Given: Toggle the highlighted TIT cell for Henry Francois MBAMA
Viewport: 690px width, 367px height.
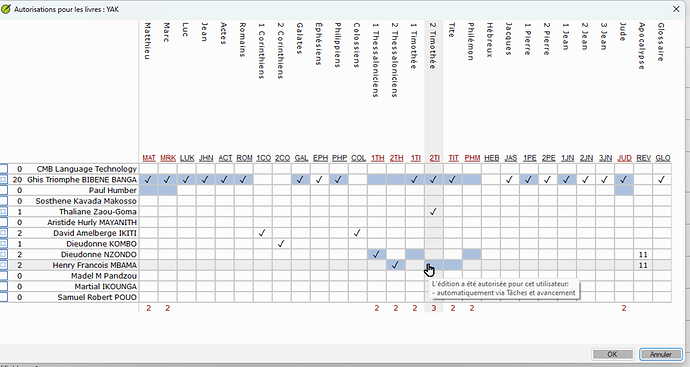Looking at the screenshot, I should pyautogui.click(x=453, y=265).
